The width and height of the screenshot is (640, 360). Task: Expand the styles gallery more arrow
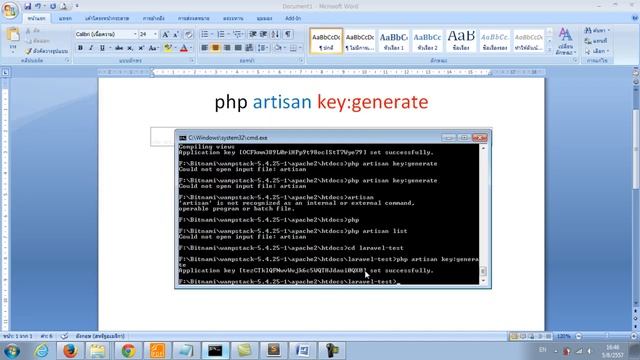549,50
